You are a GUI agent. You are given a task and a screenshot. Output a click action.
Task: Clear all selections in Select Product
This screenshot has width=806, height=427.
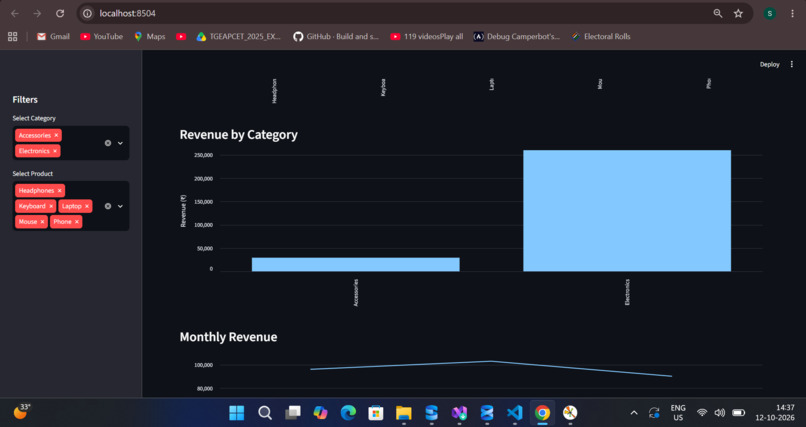pos(108,206)
